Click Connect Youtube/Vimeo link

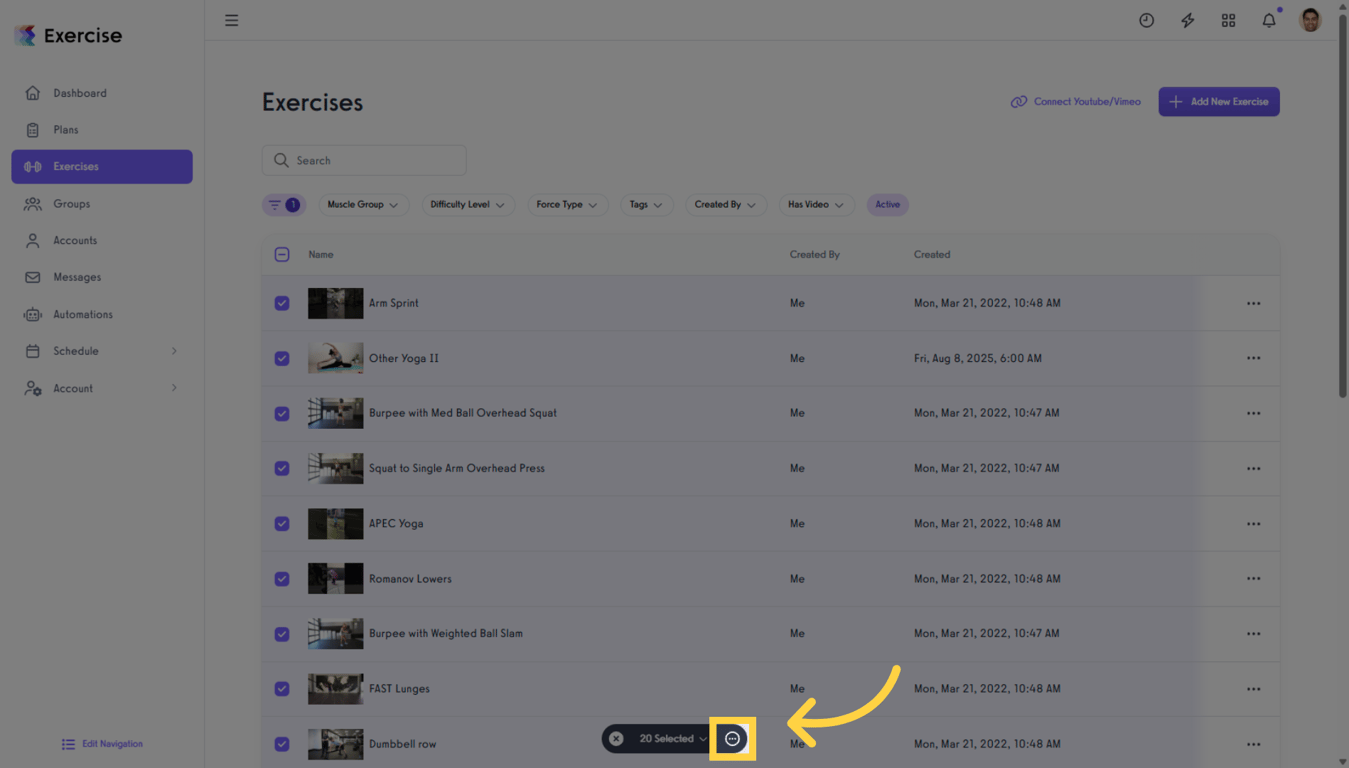pos(1075,102)
